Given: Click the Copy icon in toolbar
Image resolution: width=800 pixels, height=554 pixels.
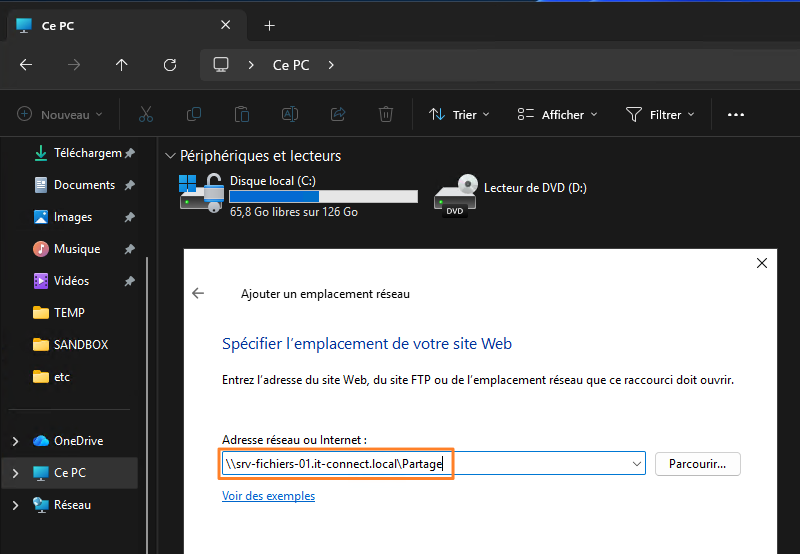Looking at the screenshot, I should coord(194,115).
